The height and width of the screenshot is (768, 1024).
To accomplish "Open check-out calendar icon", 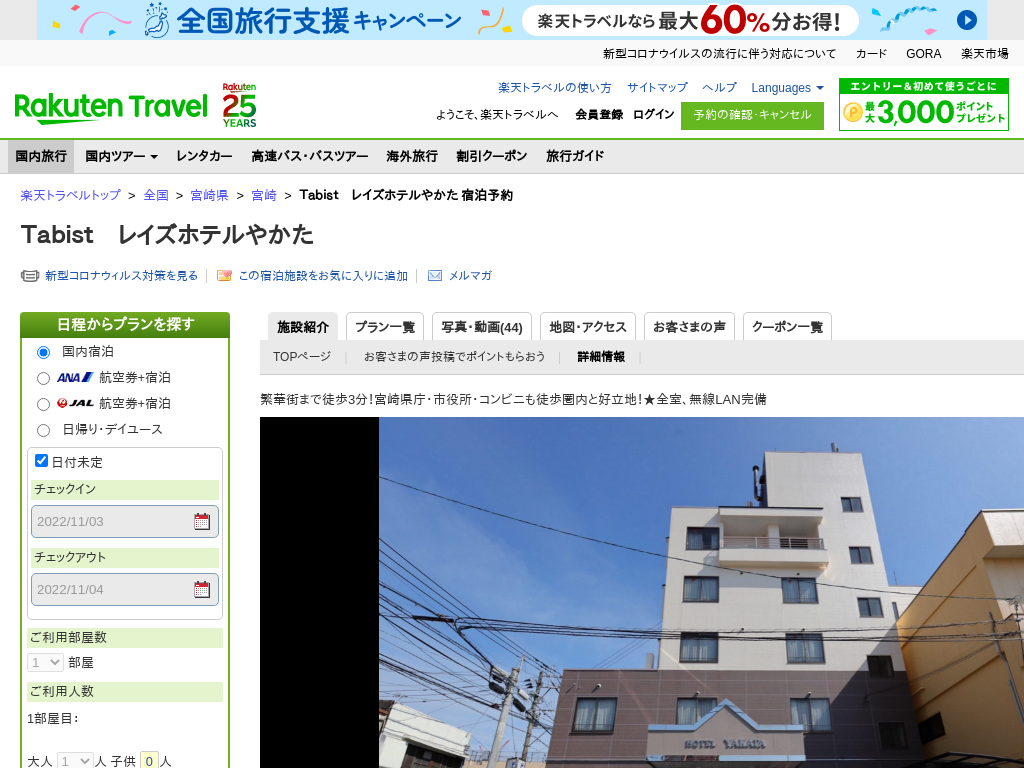I will click(202, 589).
